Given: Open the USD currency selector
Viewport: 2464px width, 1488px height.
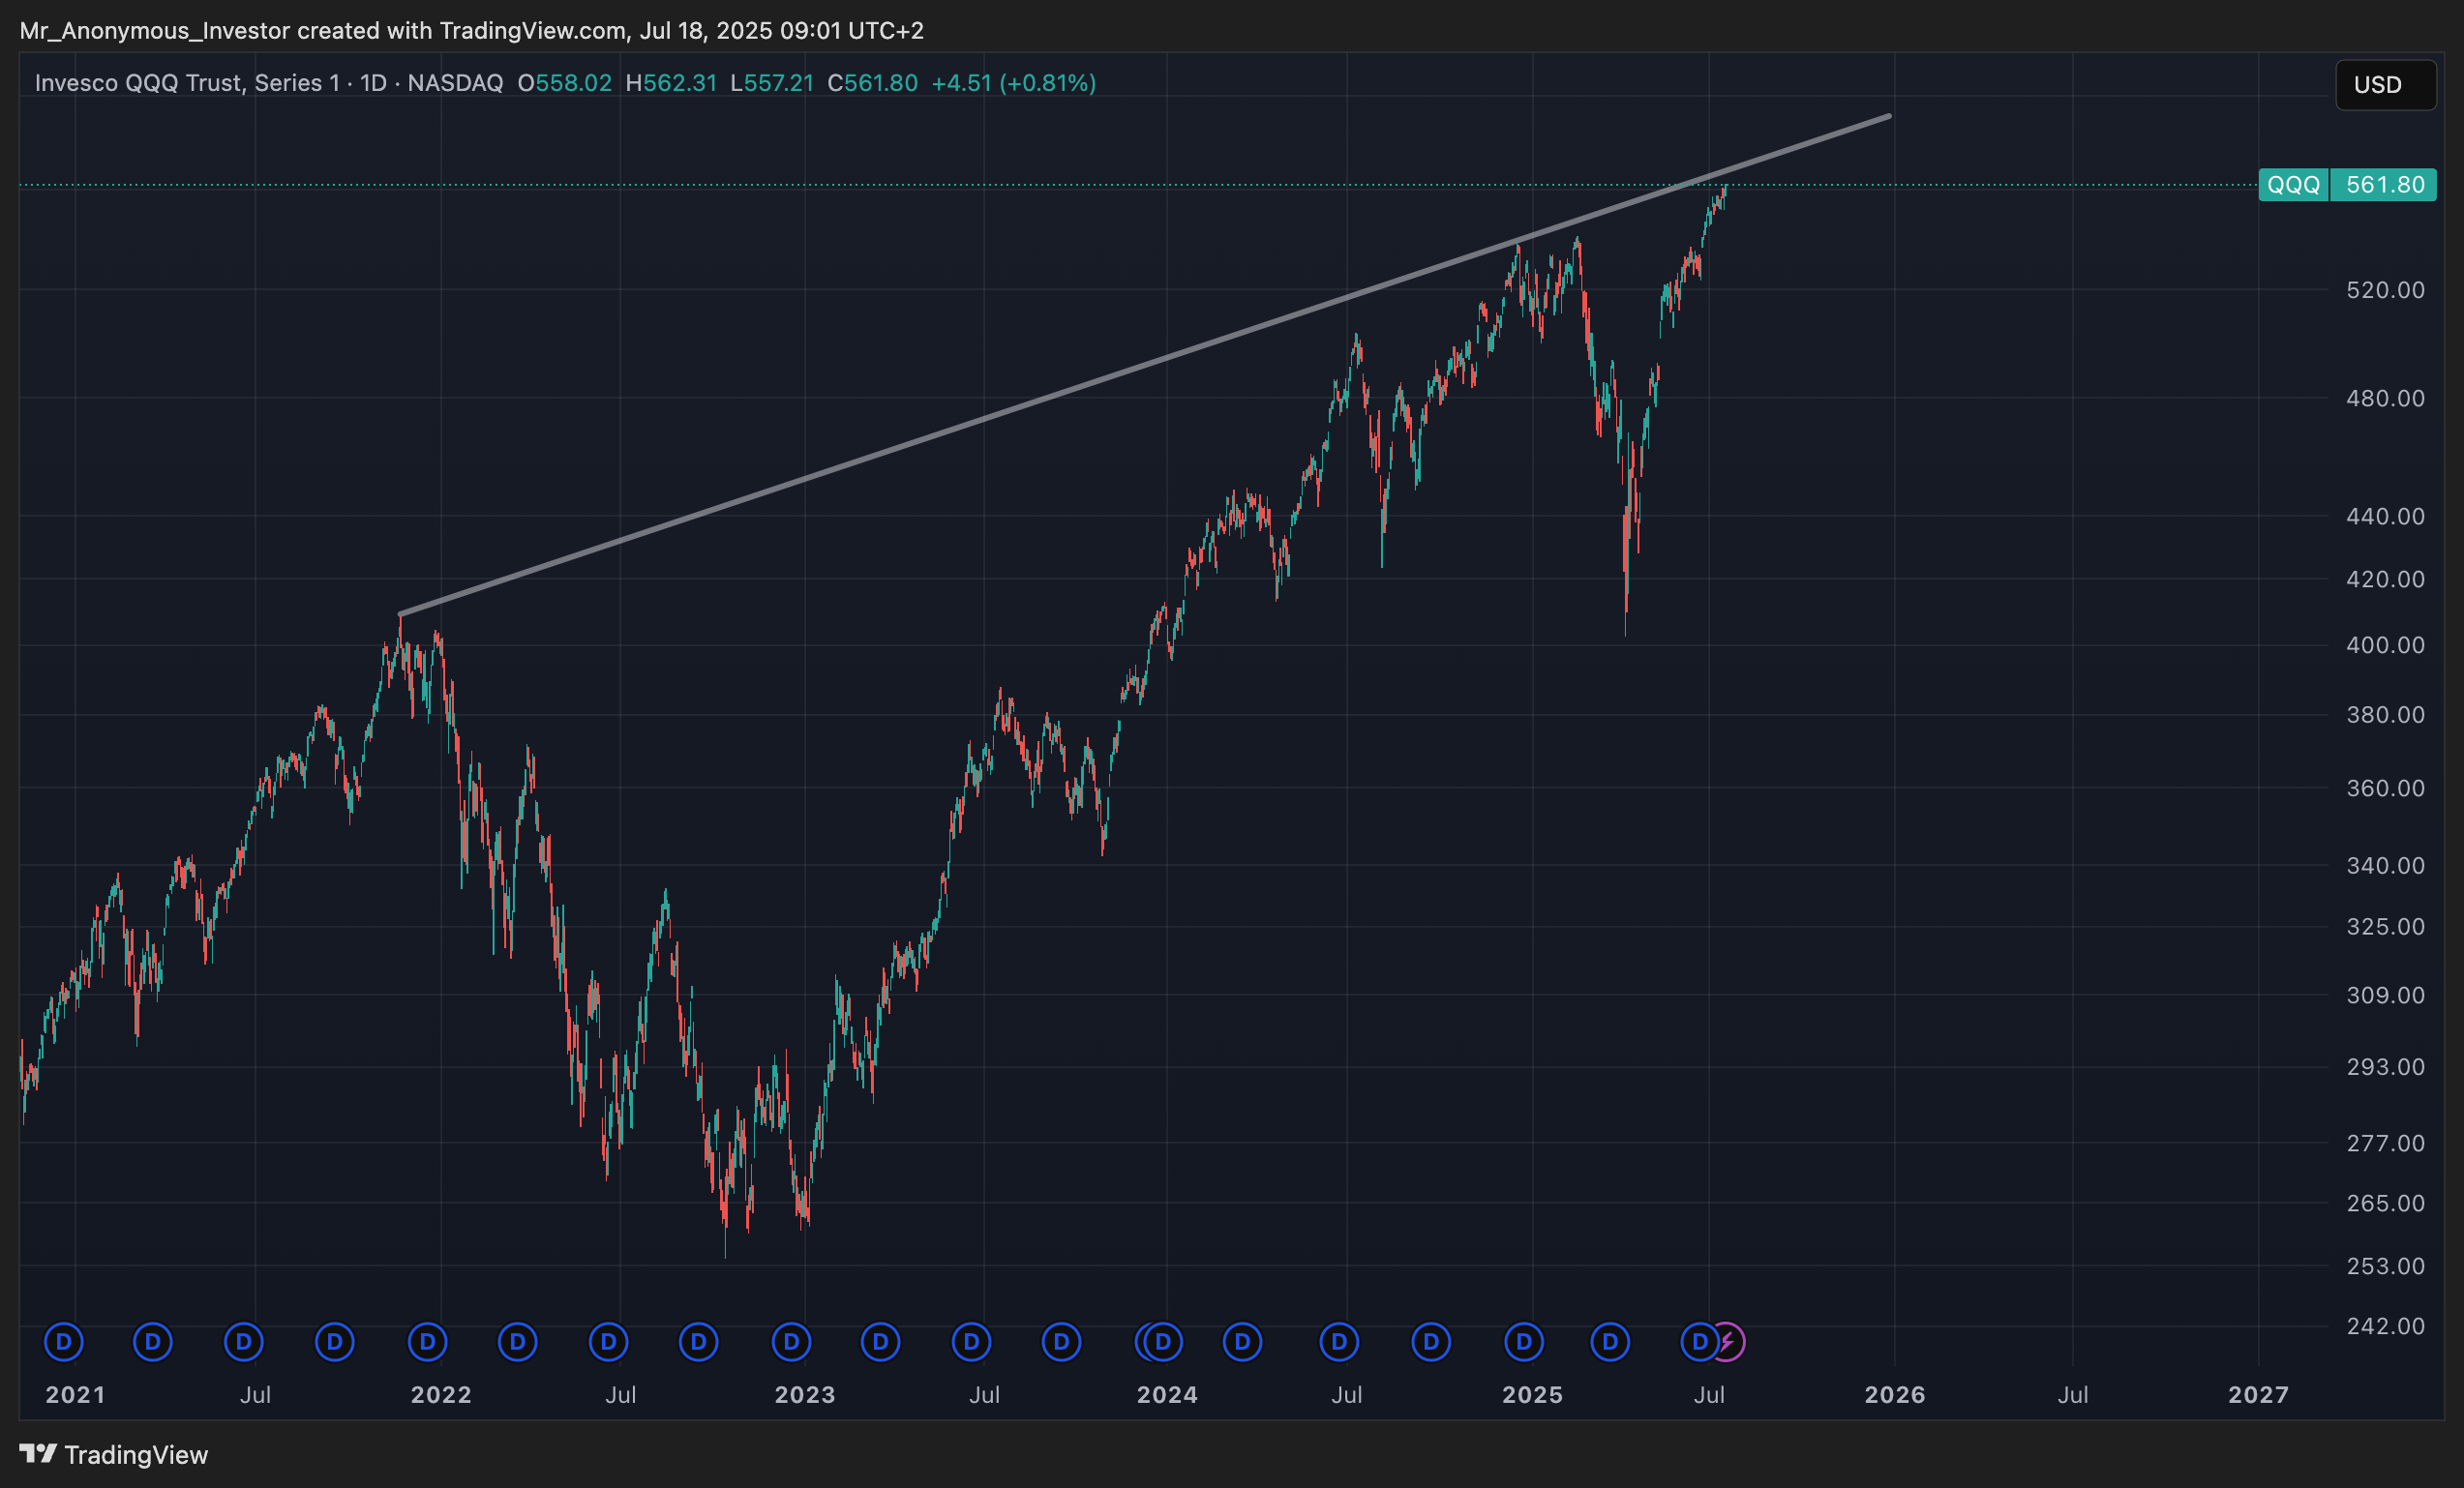Looking at the screenshot, I should [2386, 85].
